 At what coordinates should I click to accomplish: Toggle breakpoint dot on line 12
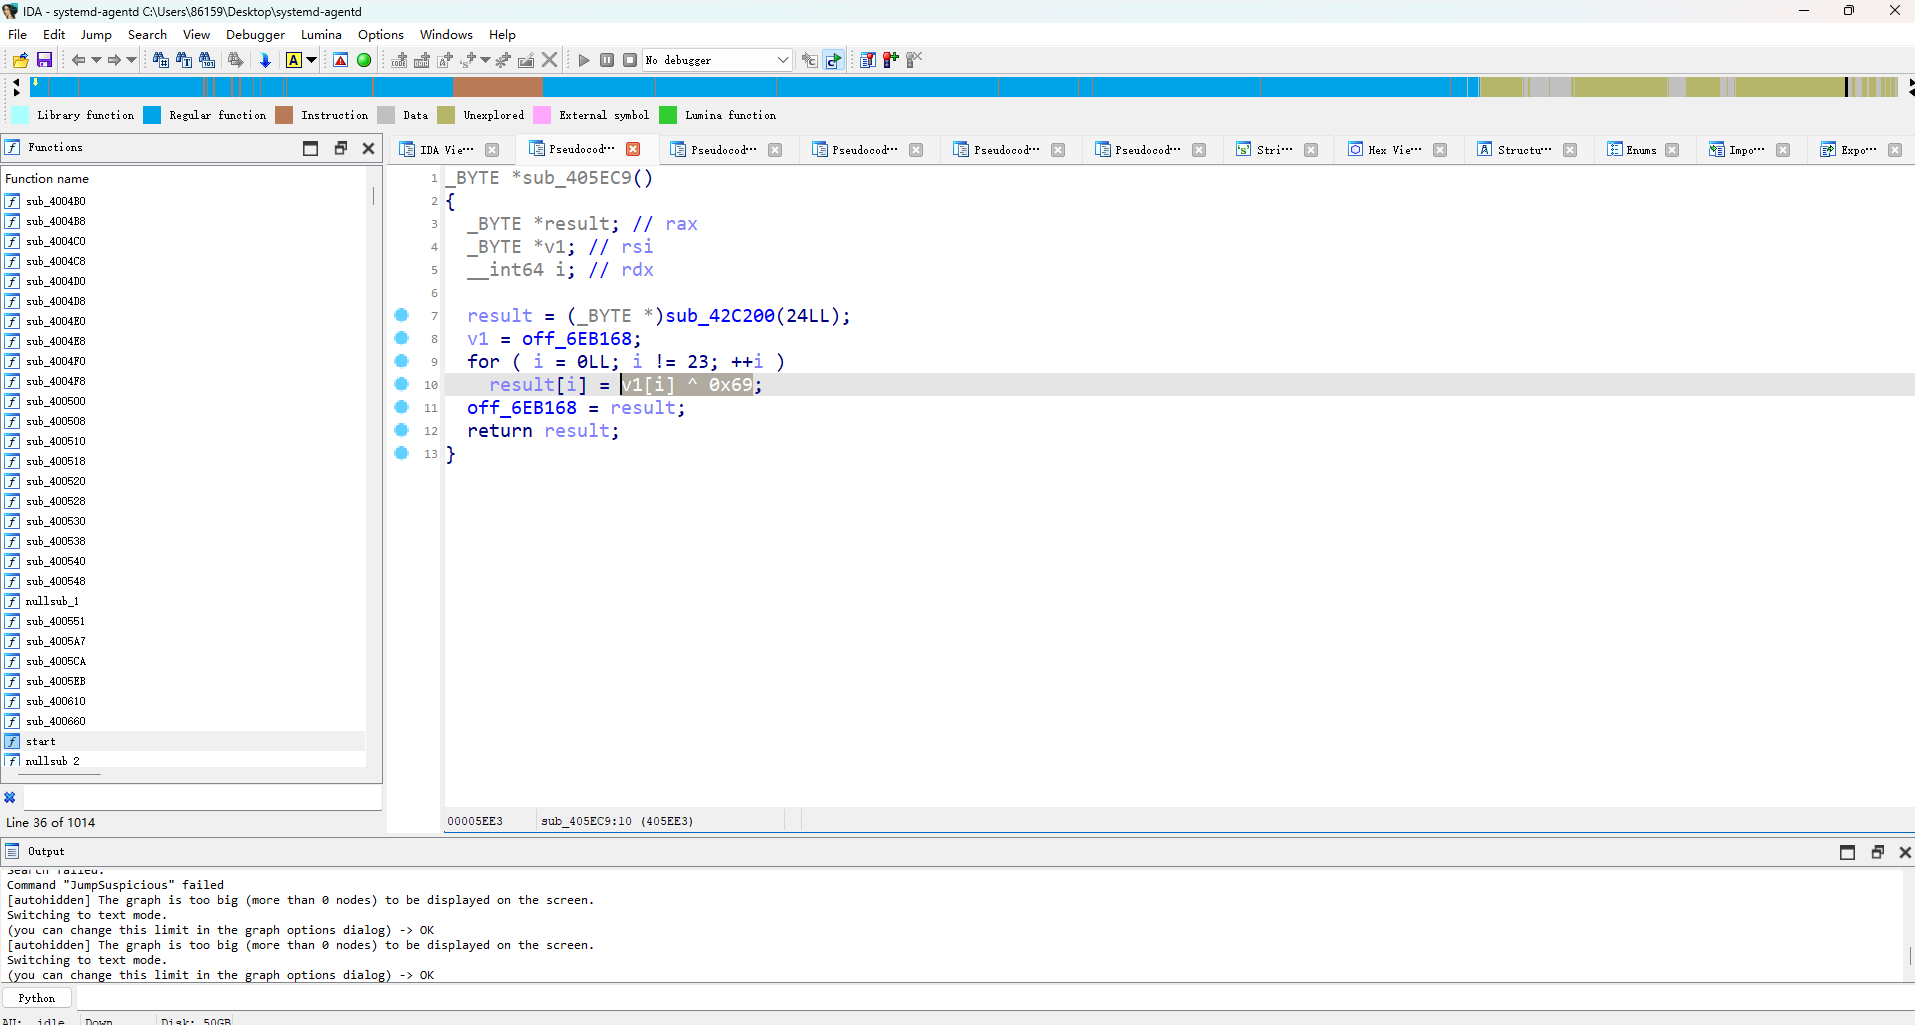402,430
